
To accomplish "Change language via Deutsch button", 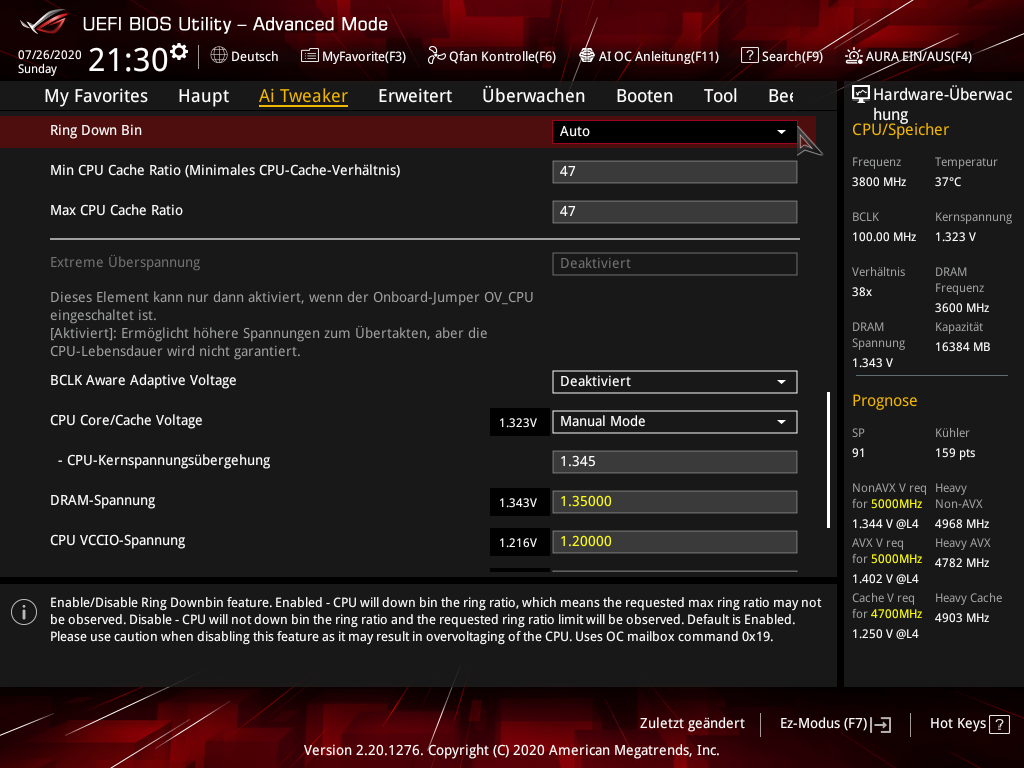I will coord(244,56).
